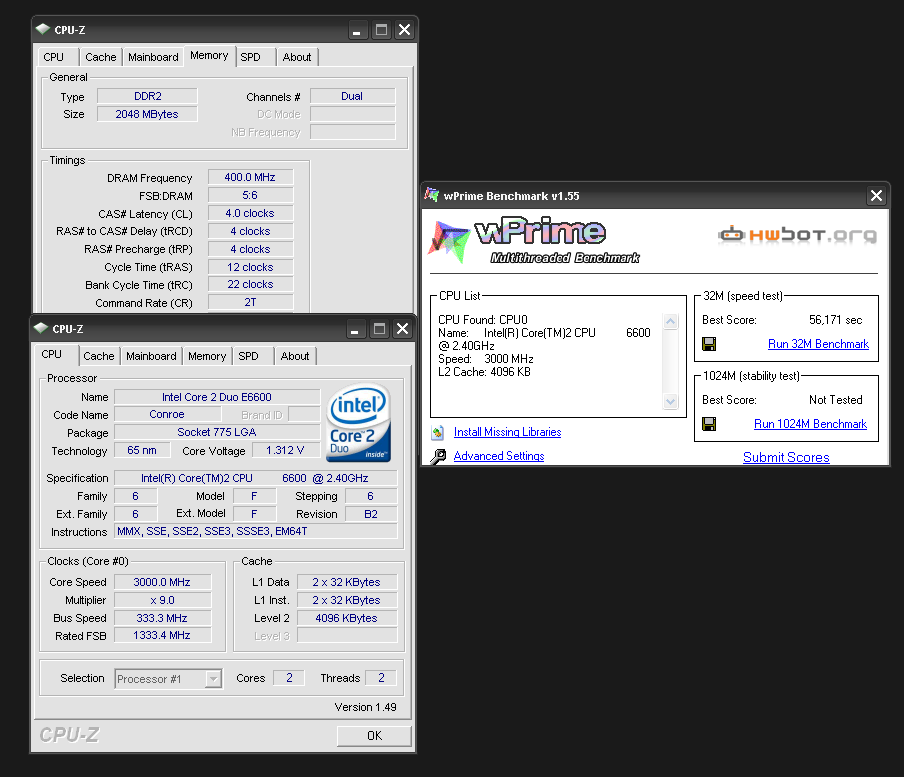Open the Processor #1 selection dropdown
904x777 pixels.
coord(213,679)
